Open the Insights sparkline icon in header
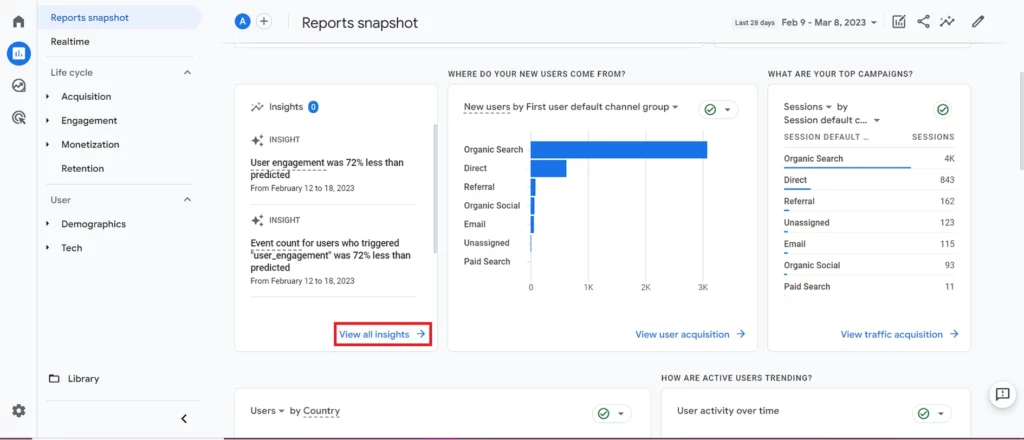 pyautogui.click(x=947, y=21)
